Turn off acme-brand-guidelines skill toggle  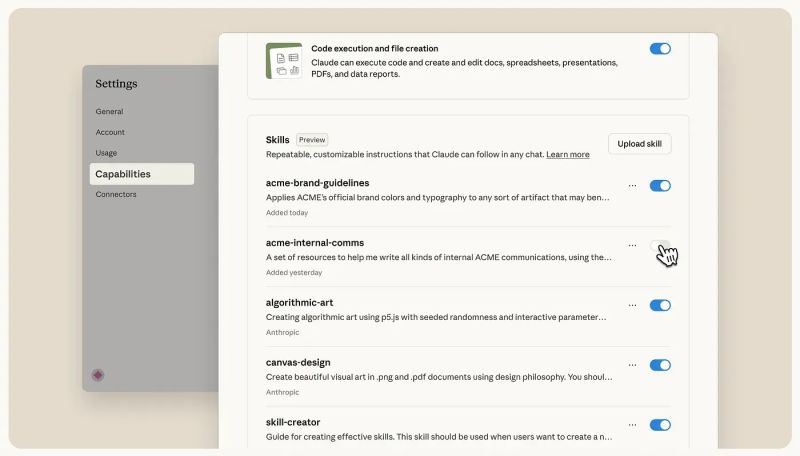point(660,185)
